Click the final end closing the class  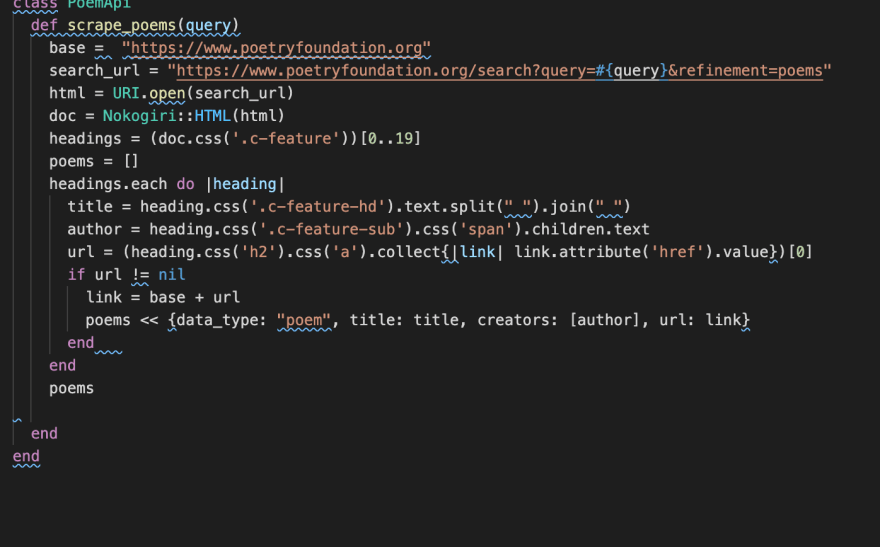(26, 457)
